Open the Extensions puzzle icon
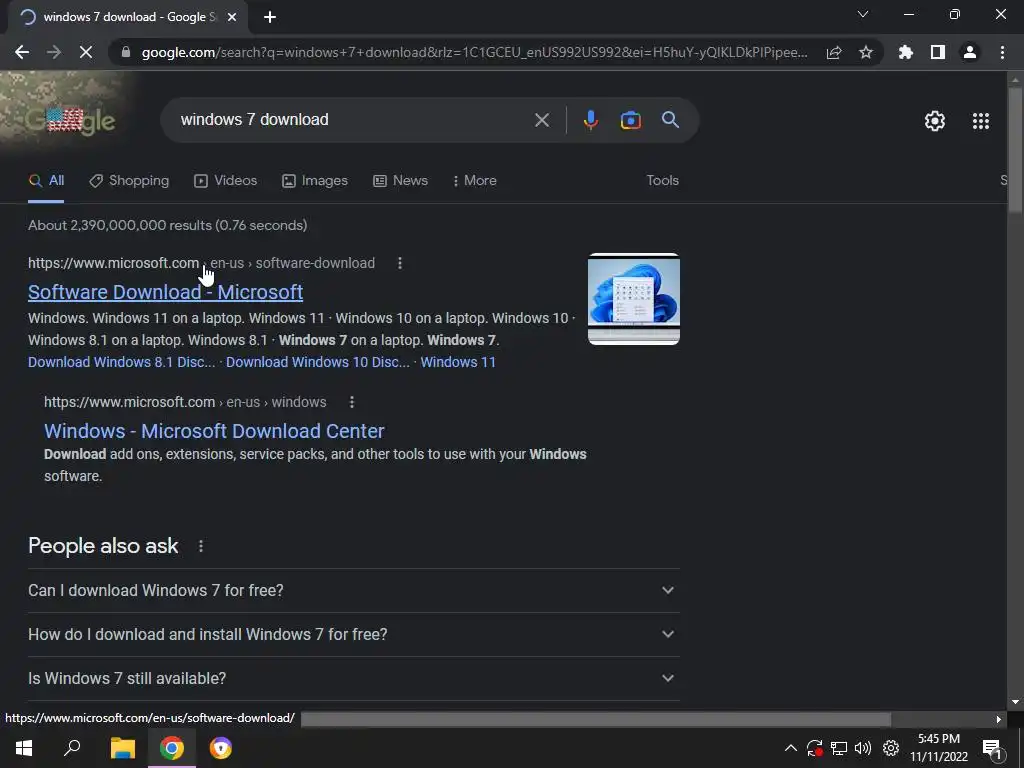 [x=906, y=52]
